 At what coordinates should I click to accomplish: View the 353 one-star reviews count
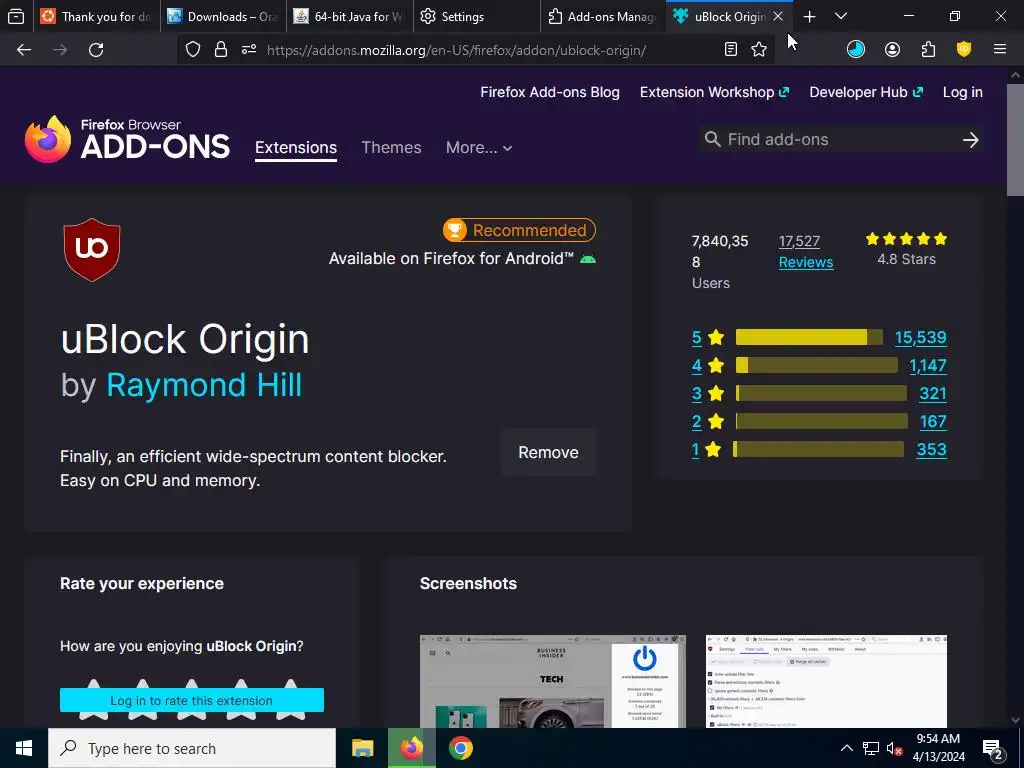coord(931,449)
